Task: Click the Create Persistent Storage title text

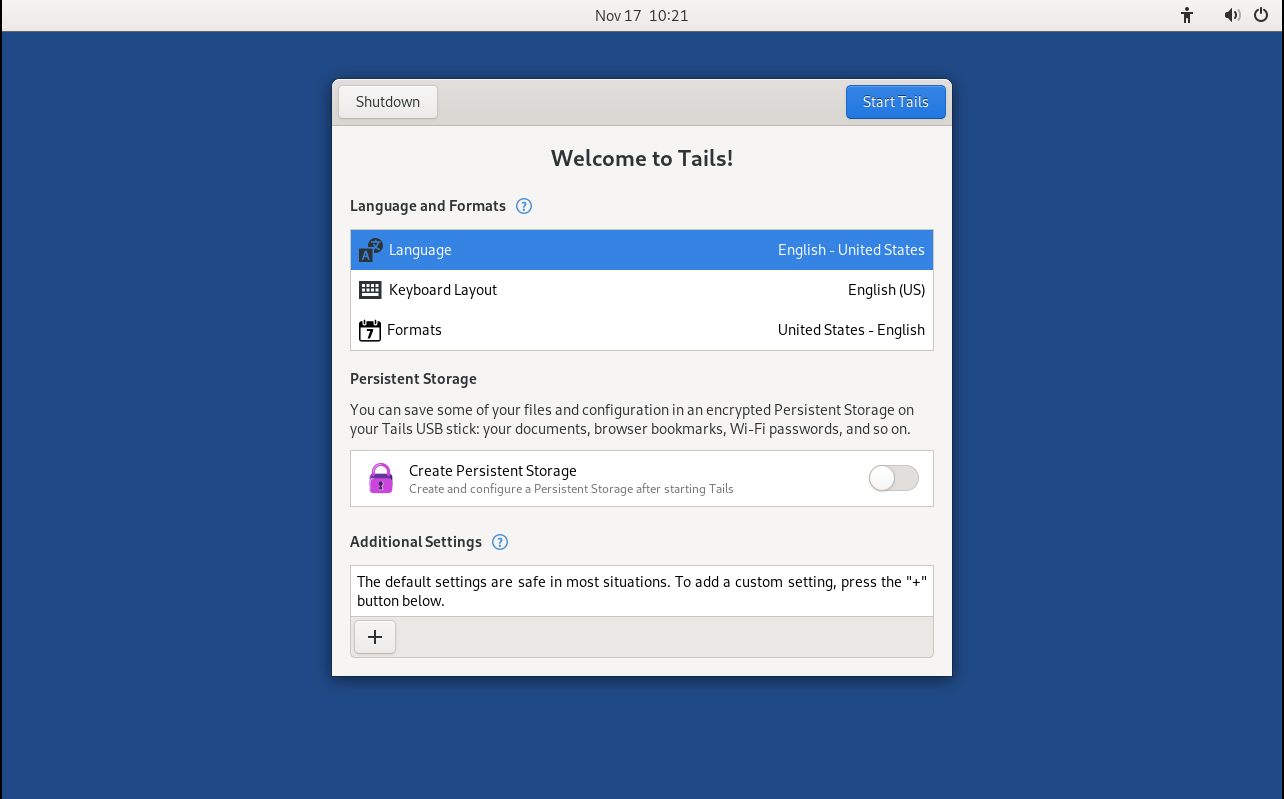Action: coord(492,471)
